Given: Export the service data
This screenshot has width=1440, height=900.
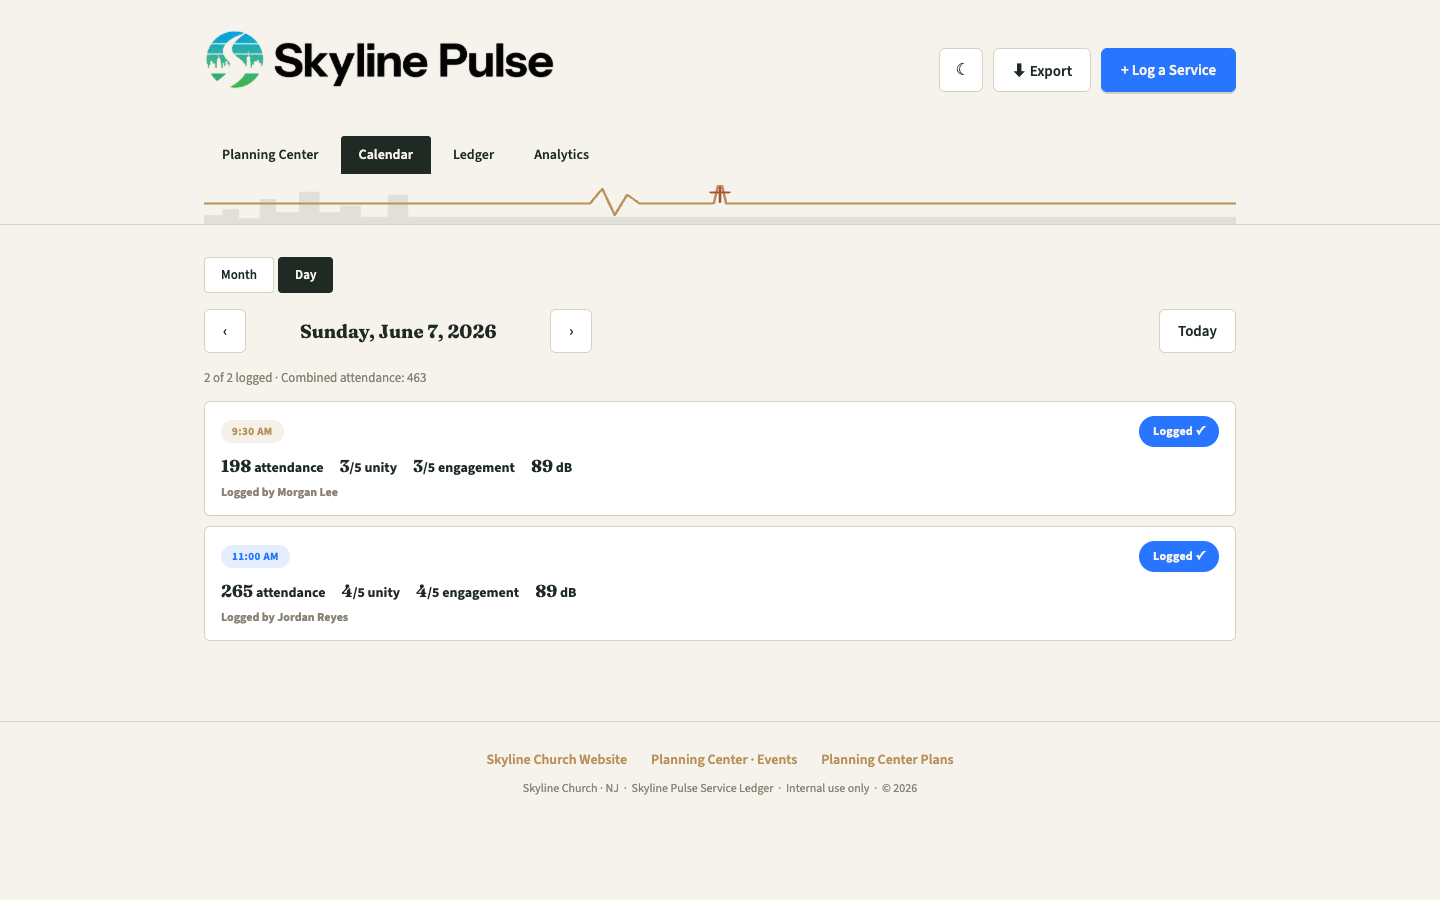Looking at the screenshot, I should [1042, 70].
